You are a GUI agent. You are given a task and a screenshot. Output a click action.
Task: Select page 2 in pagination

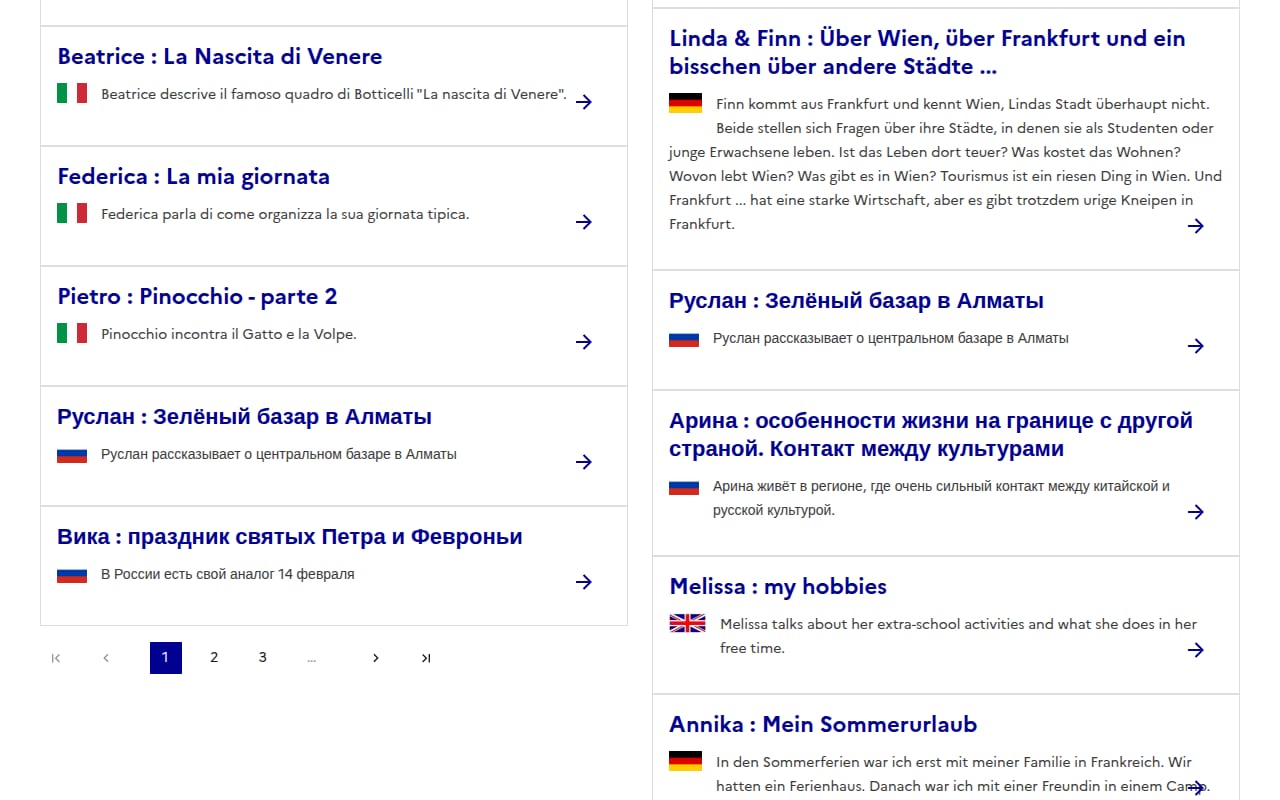214,658
